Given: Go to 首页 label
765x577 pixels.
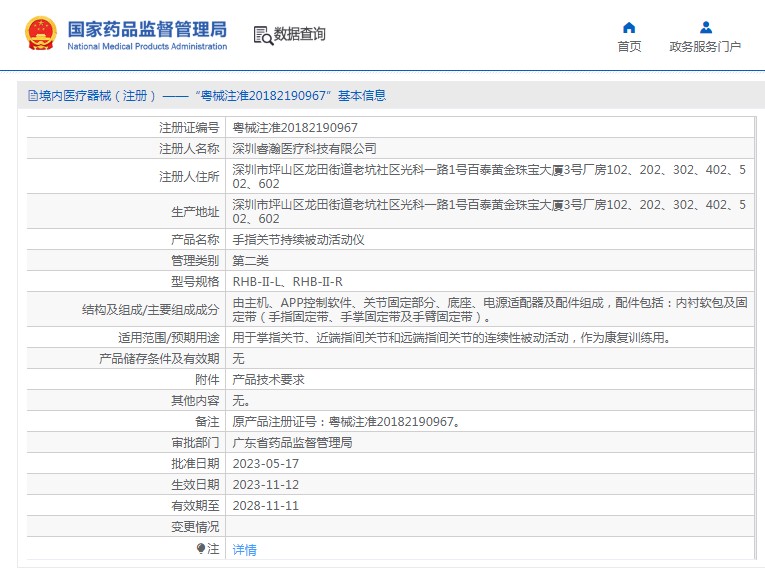Looking at the screenshot, I should [x=629, y=46].
